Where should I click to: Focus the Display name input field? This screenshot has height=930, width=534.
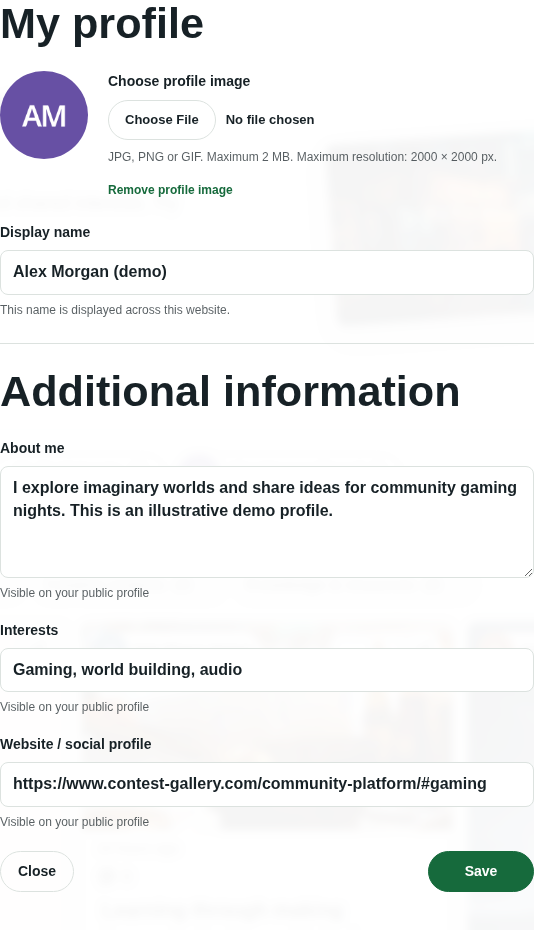point(267,272)
